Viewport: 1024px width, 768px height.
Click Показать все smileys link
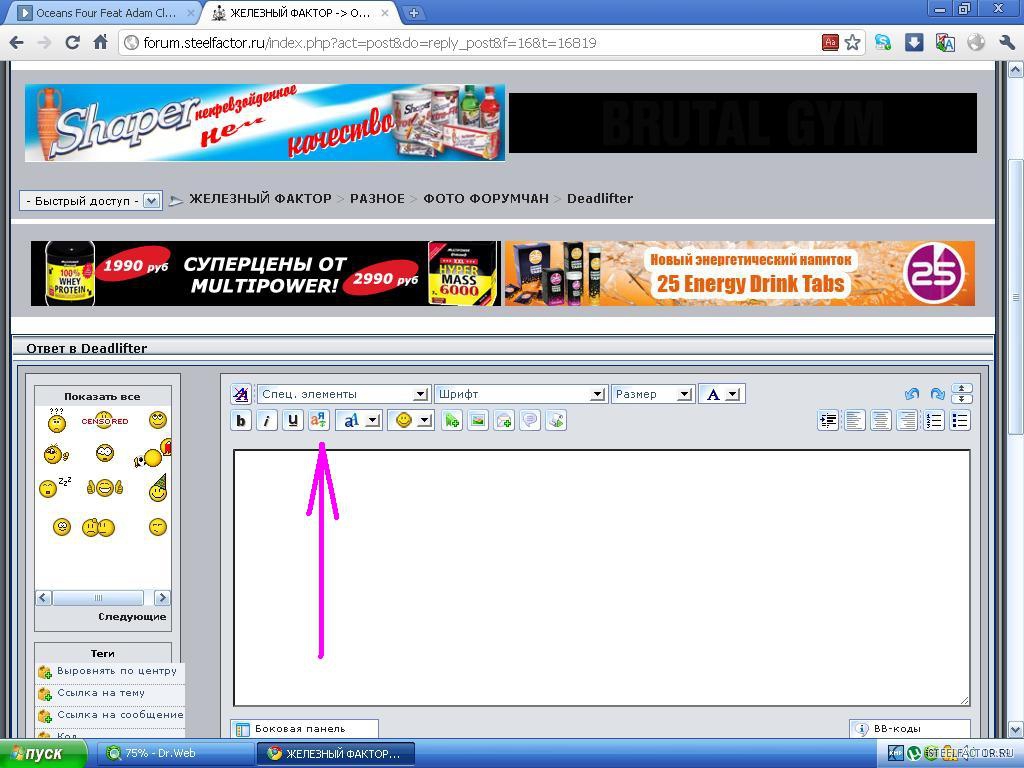pyautogui.click(x=102, y=396)
